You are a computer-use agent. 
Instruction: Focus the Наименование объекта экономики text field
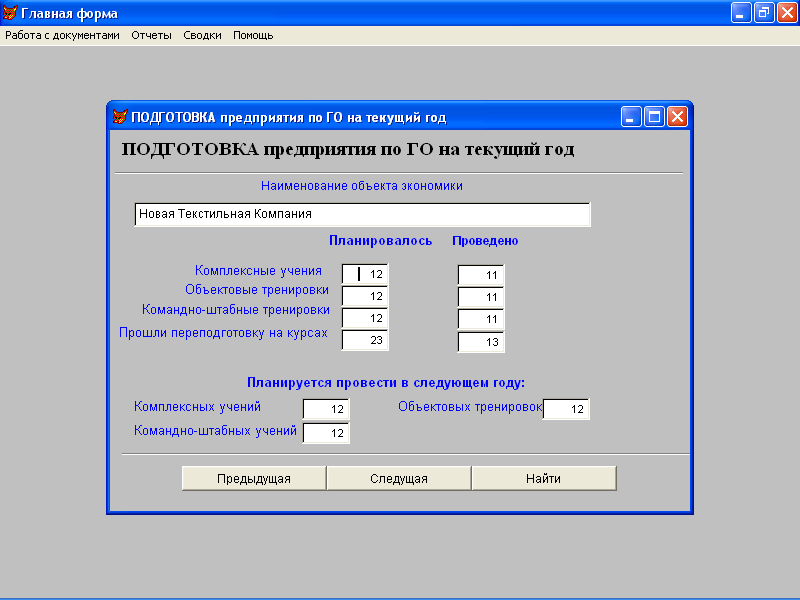tap(362, 214)
